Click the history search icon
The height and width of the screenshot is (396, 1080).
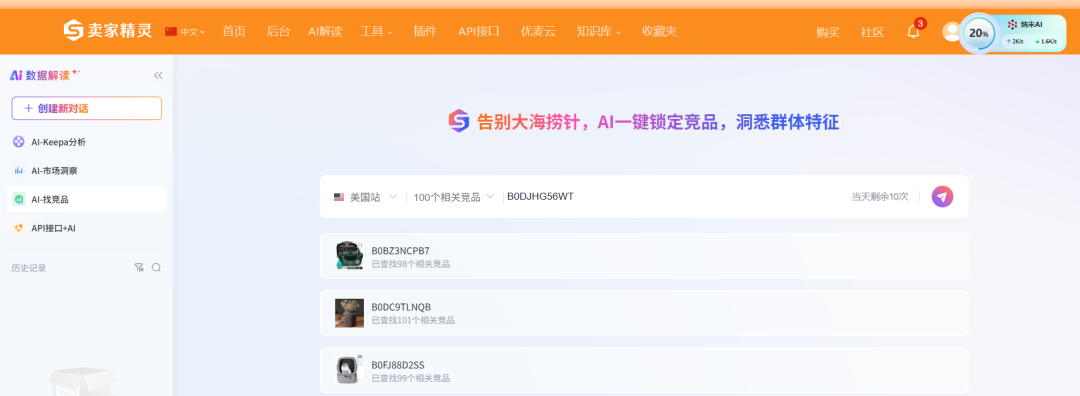156,268
